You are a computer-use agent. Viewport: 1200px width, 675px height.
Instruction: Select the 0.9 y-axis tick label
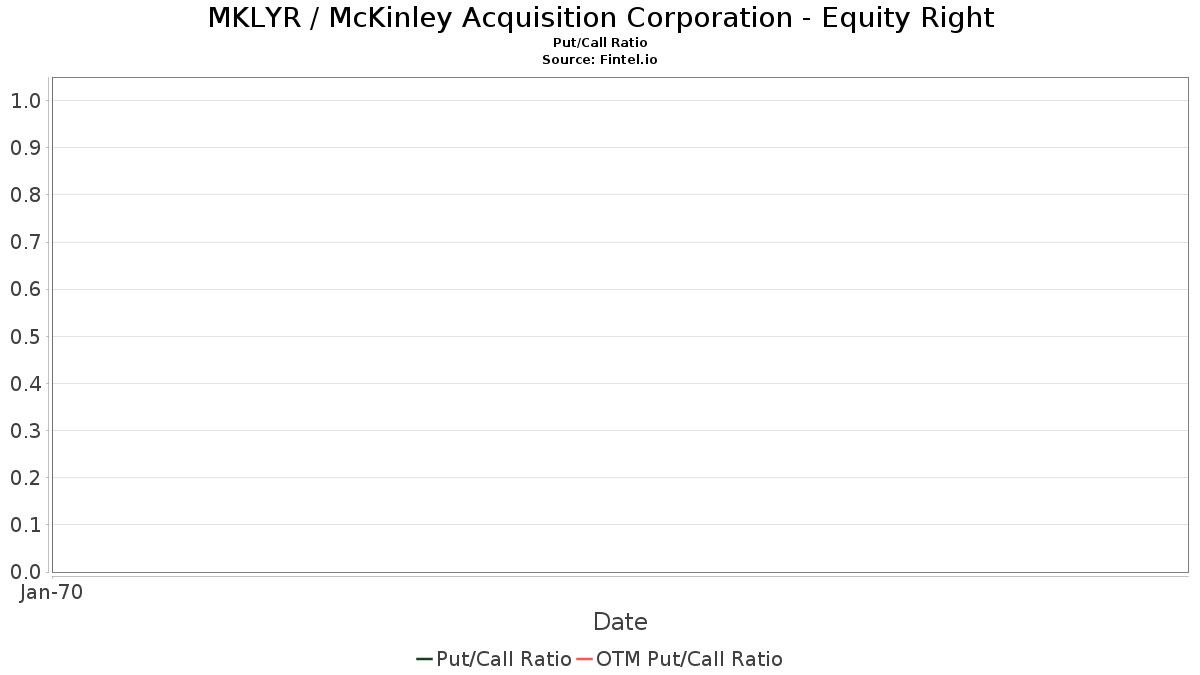[x=25, y=148]
